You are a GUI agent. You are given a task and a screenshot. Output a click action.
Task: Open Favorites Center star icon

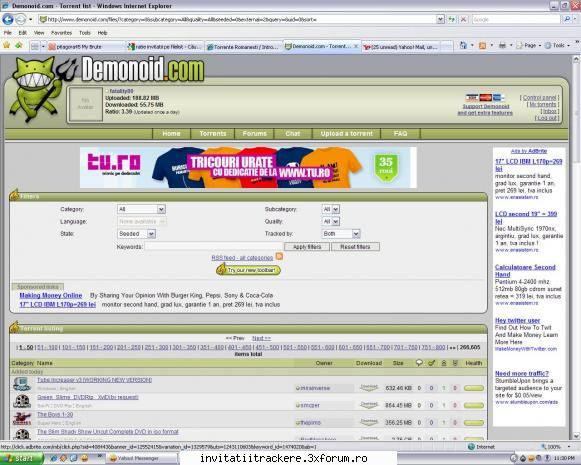[x=6, y=45]
